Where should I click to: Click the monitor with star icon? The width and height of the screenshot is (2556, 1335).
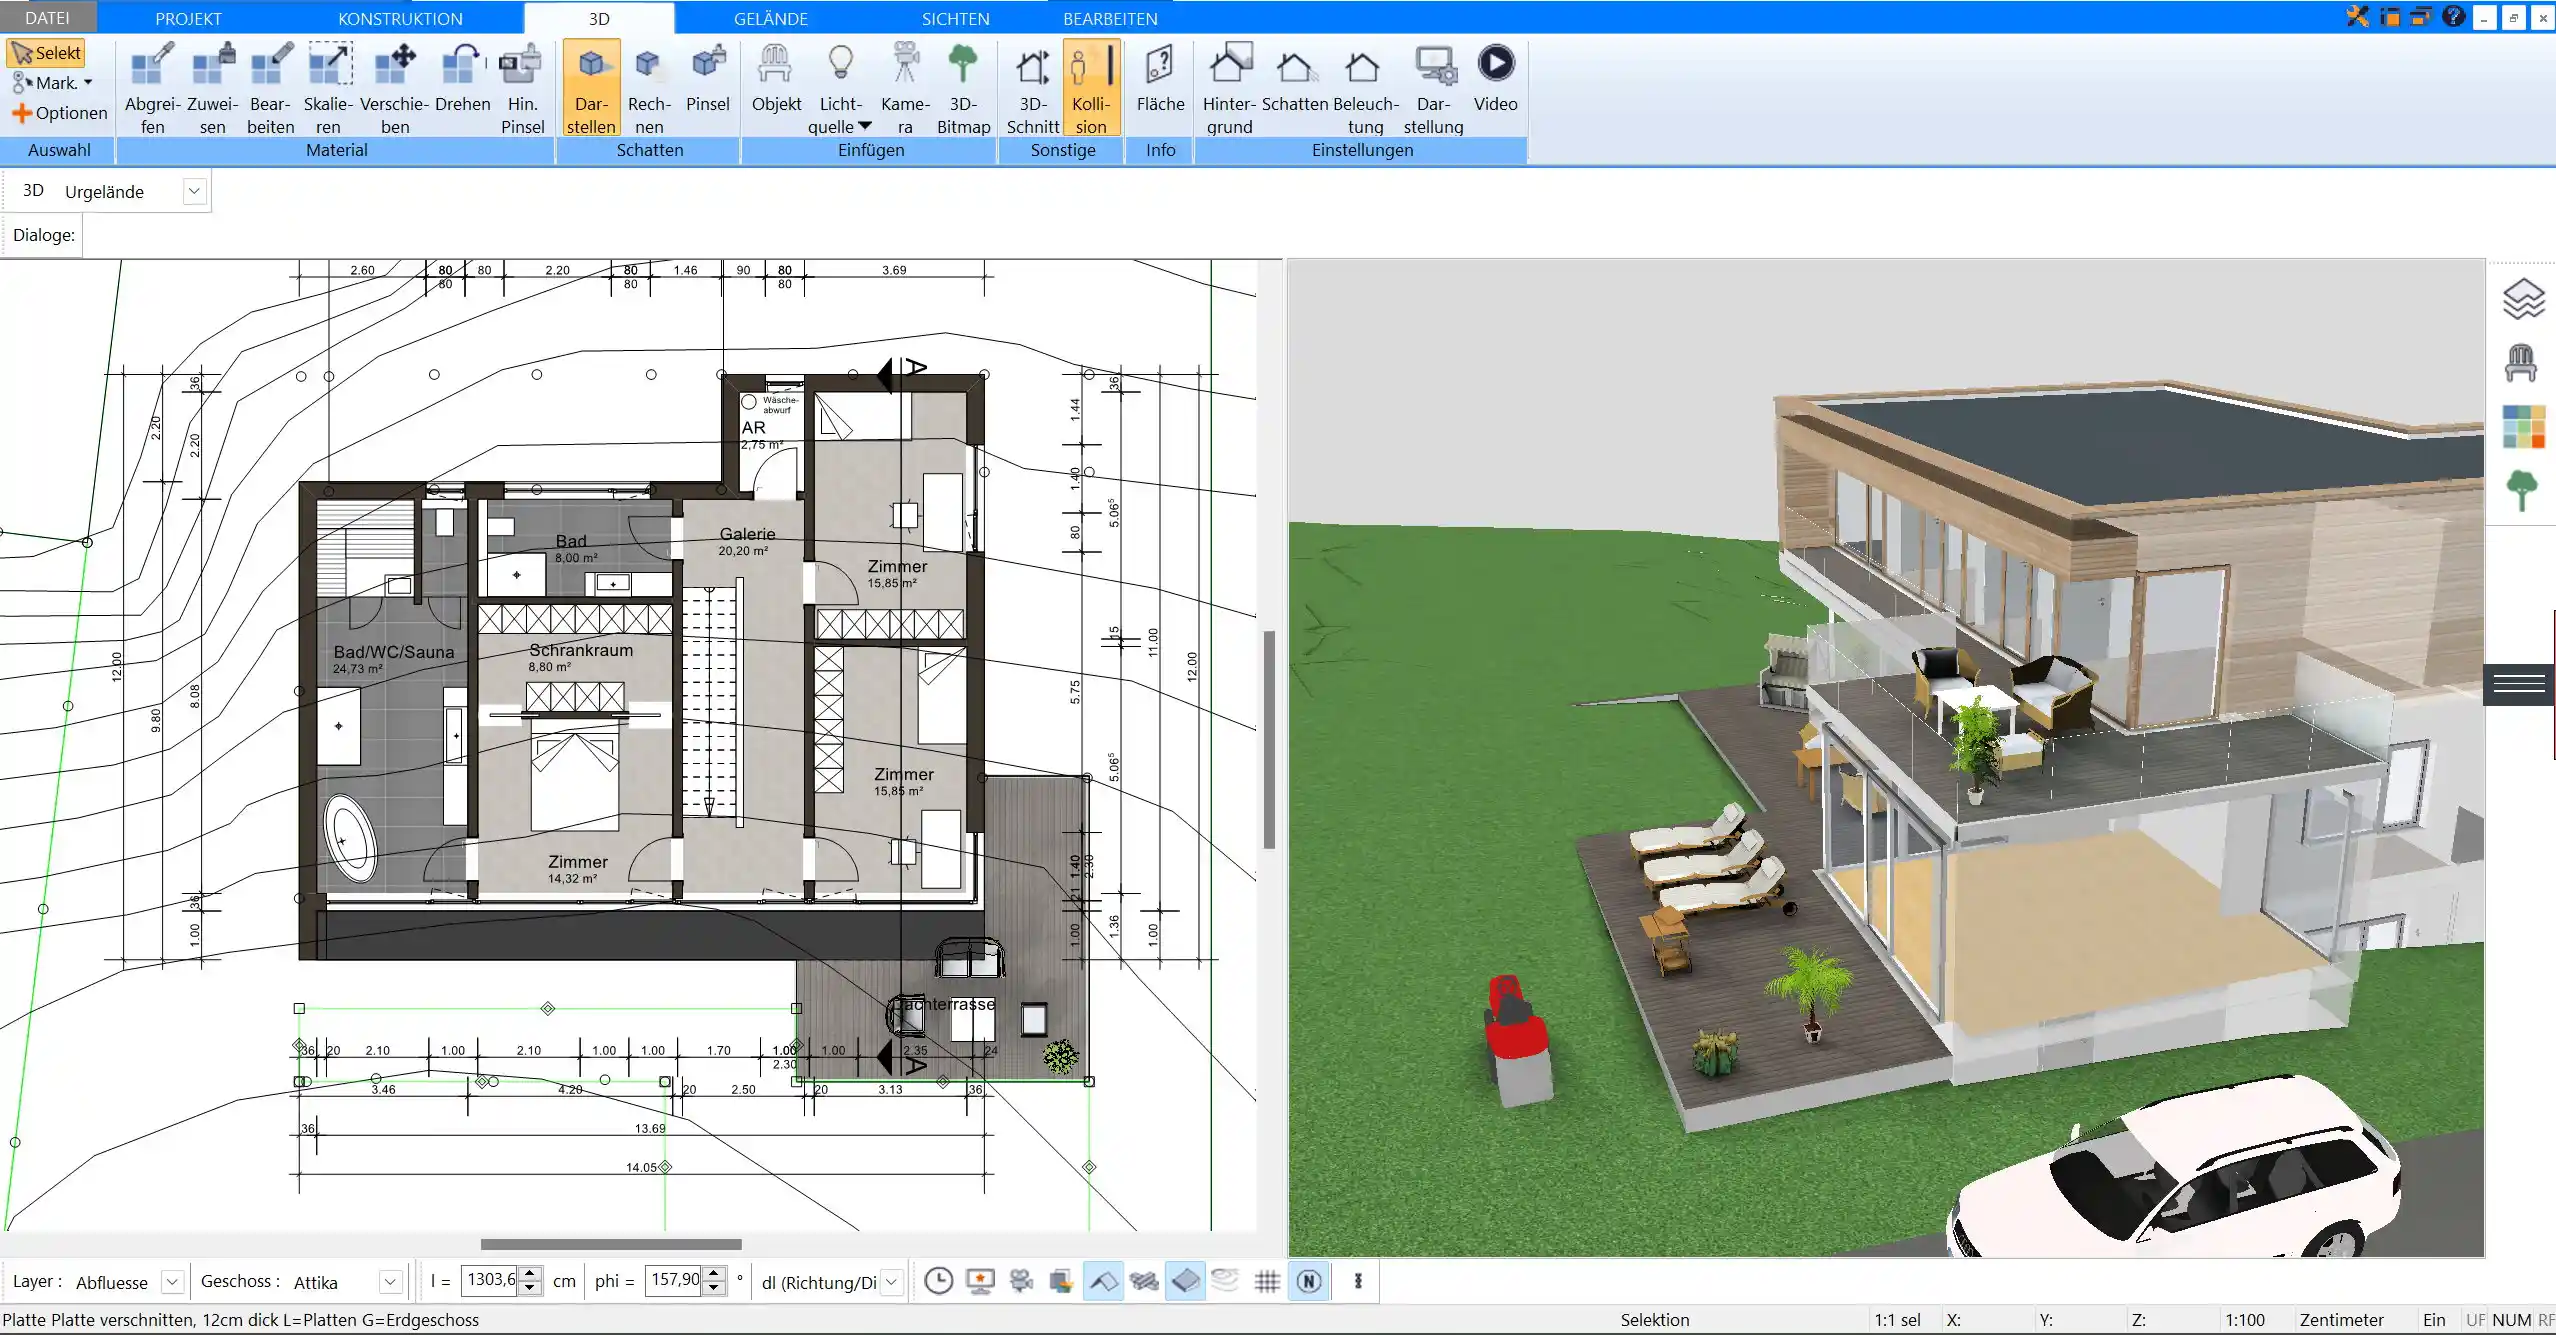click(x=980, y=1281)
